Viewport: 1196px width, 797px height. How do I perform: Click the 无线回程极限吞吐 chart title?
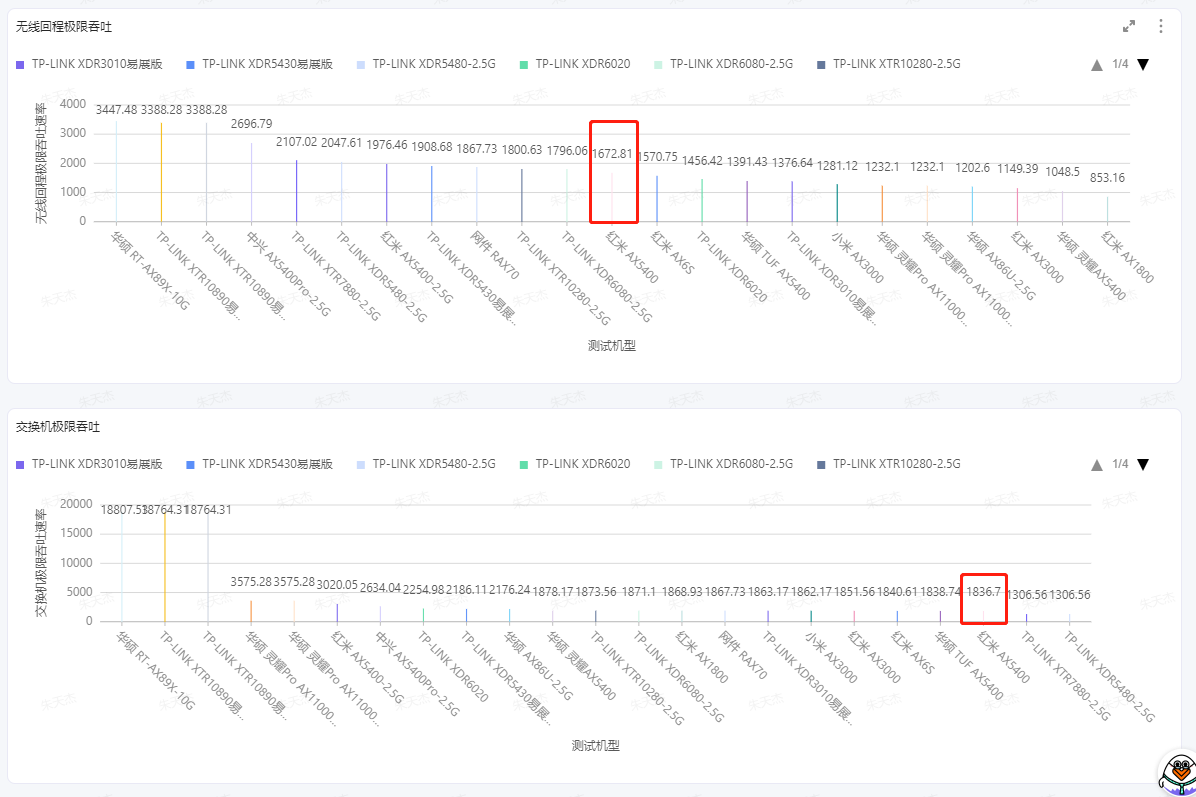[64, 27]
